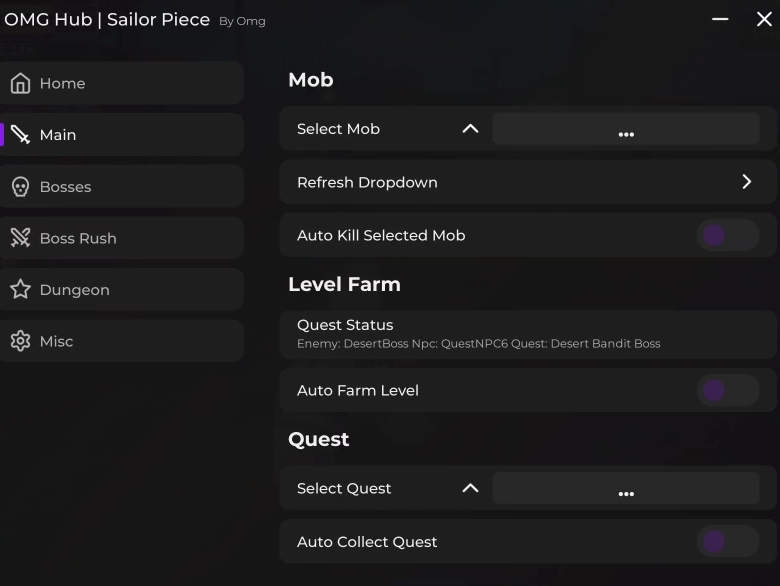Click the Home house icon
Screen dimensions: 780x586
point(20,84)
